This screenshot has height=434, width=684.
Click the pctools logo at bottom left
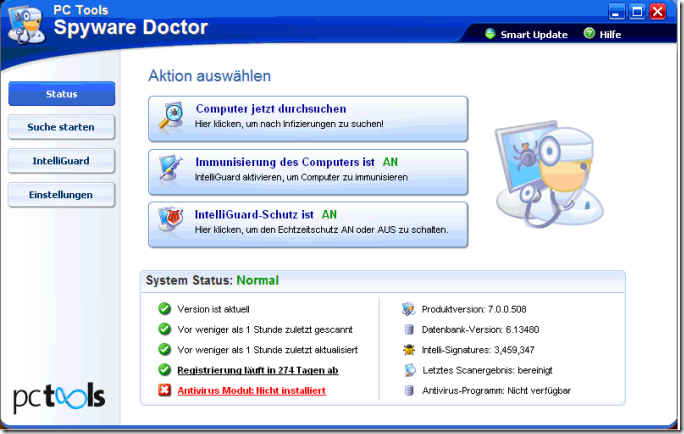point(59,397)
